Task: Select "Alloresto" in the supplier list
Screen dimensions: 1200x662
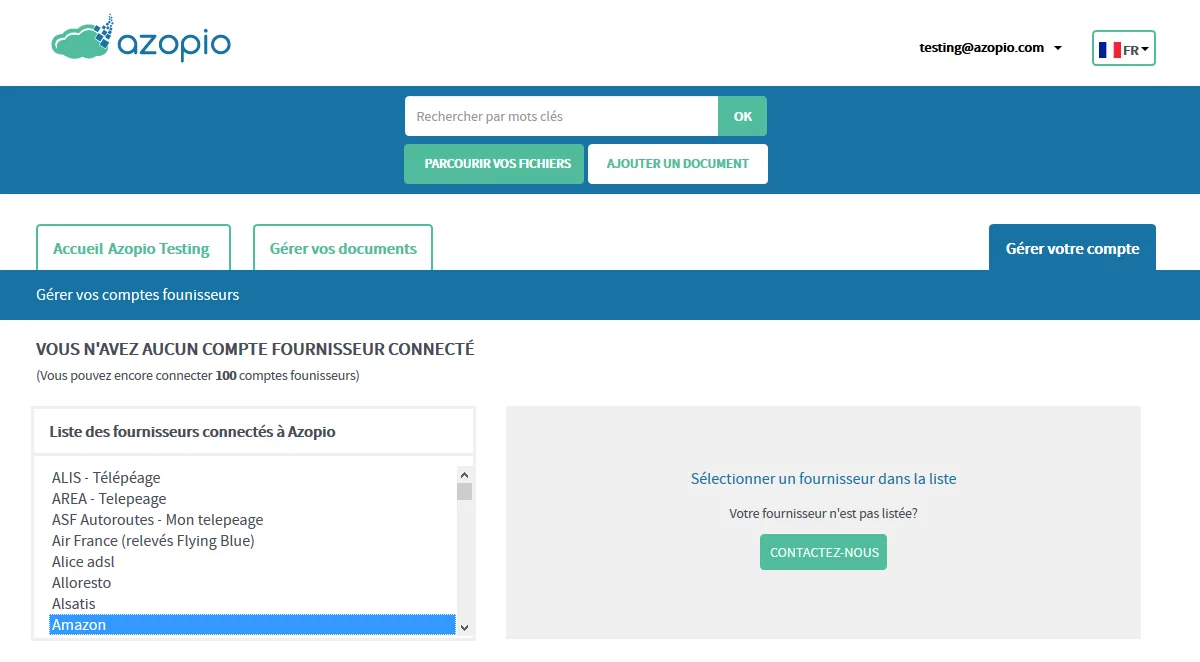Action: pyautogui.click(x=253, y=583)
